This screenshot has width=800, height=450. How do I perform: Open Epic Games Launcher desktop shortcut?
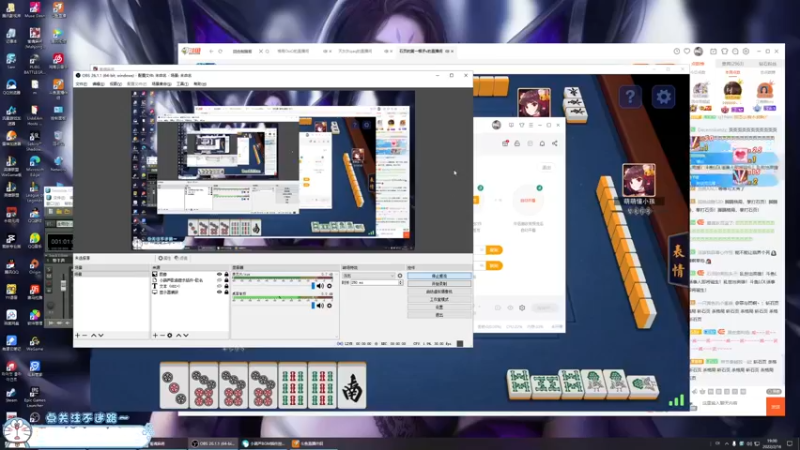coord(34,396)
